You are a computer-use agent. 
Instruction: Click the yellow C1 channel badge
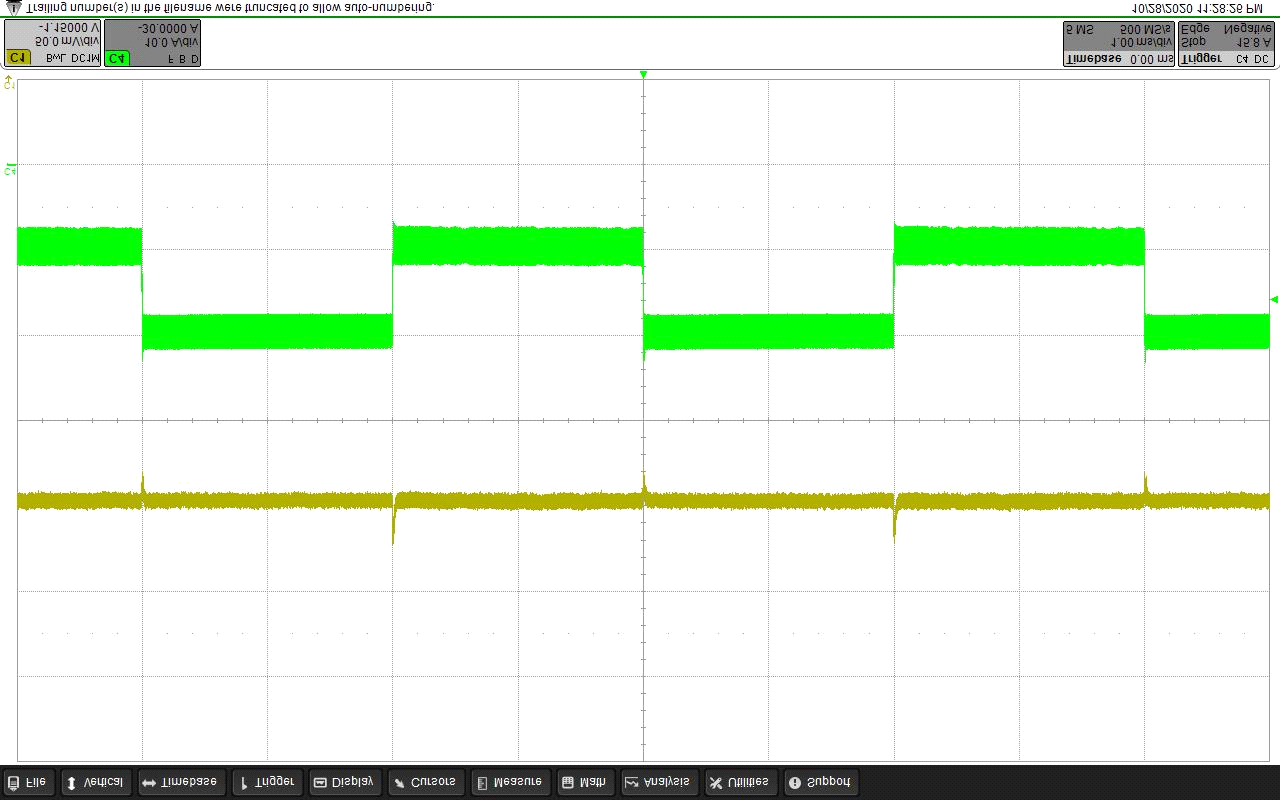[18, 58]
